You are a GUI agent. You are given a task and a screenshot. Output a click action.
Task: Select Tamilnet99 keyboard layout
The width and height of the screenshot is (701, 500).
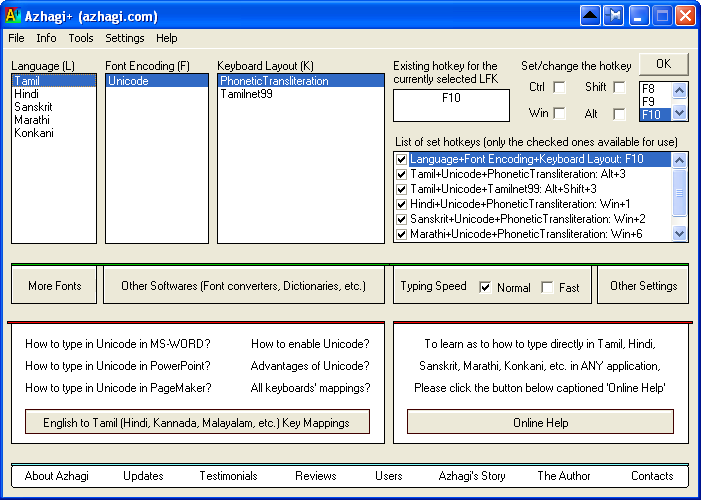click(x=301, y=94)
